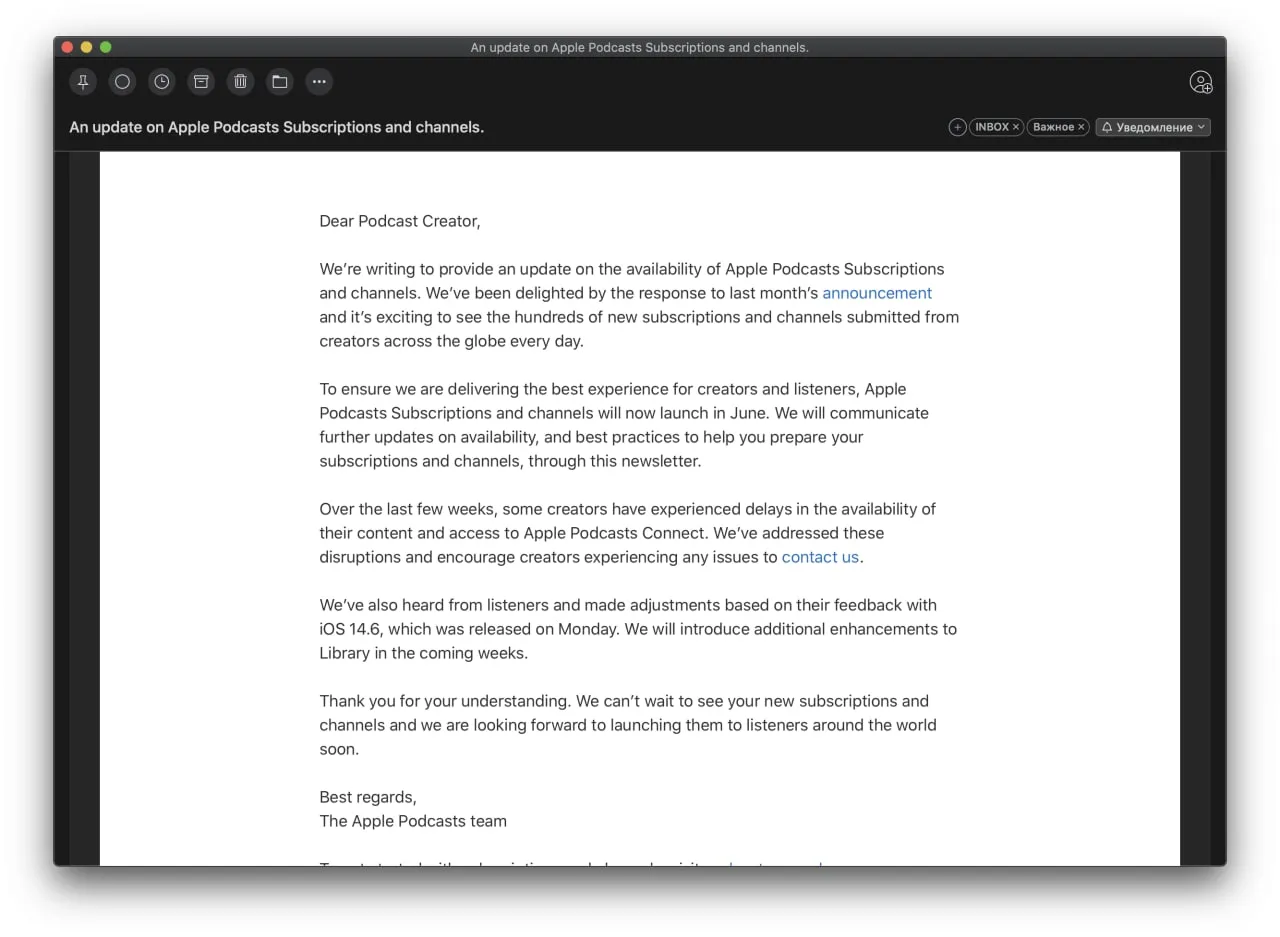Click the bell icon in Уведомление button
Viewport: 1280px width, 937px height.
point(1107,127)
